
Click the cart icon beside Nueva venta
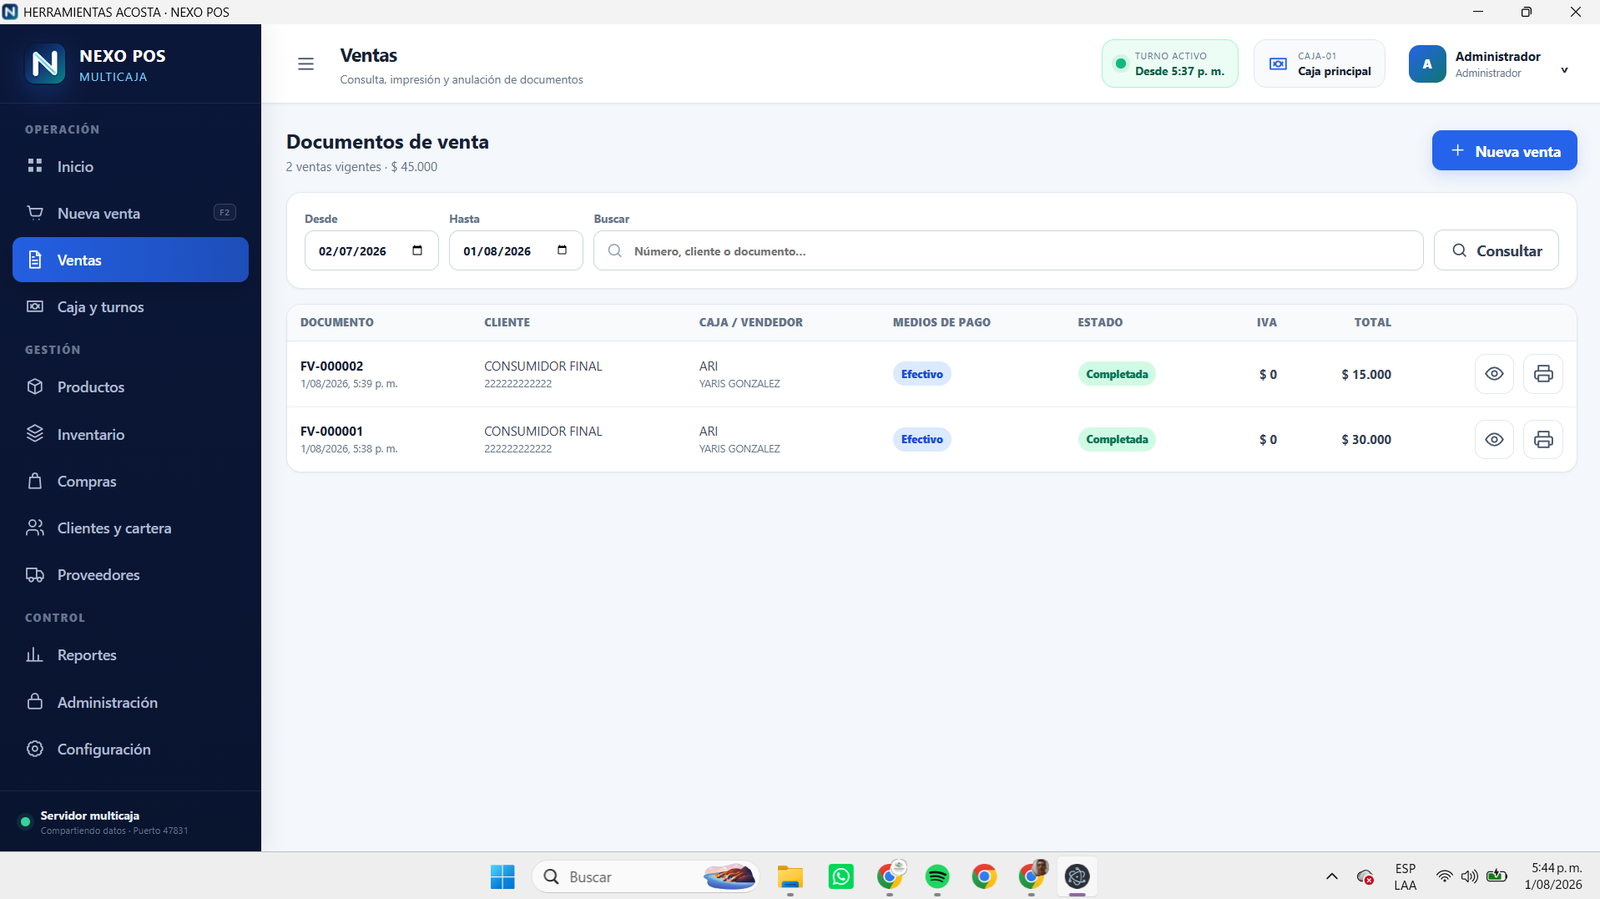(35, 213)
